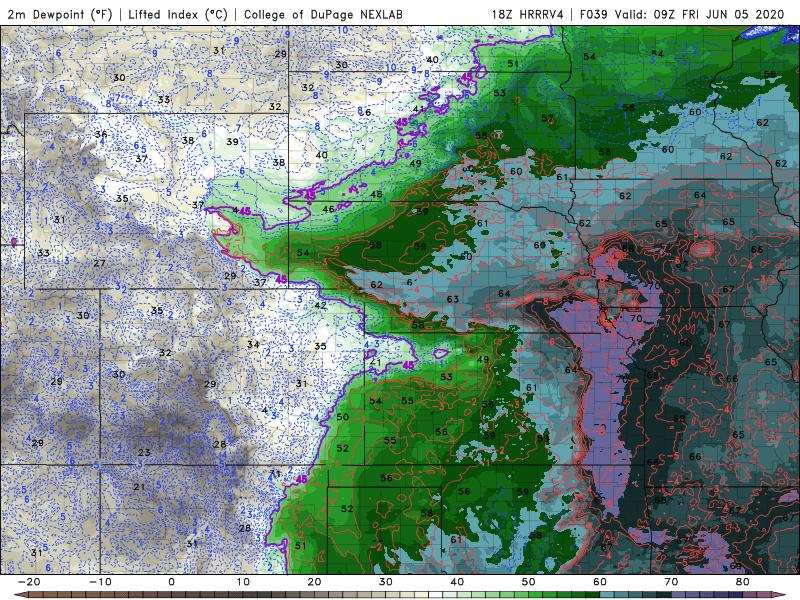The width and height of the screenshot is (800, 600).
Task: Click the '18Z HRRRV4' model run label
Action: point(528,14)
